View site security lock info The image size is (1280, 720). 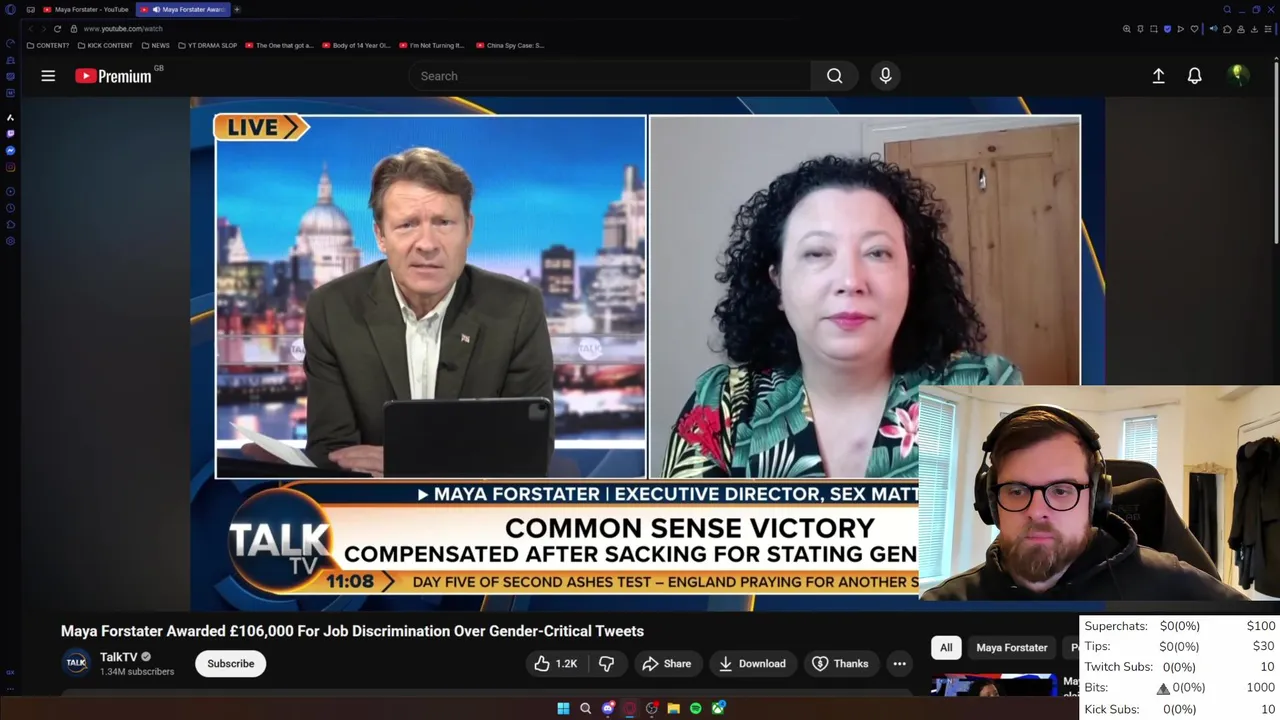(x=73, y=29)
